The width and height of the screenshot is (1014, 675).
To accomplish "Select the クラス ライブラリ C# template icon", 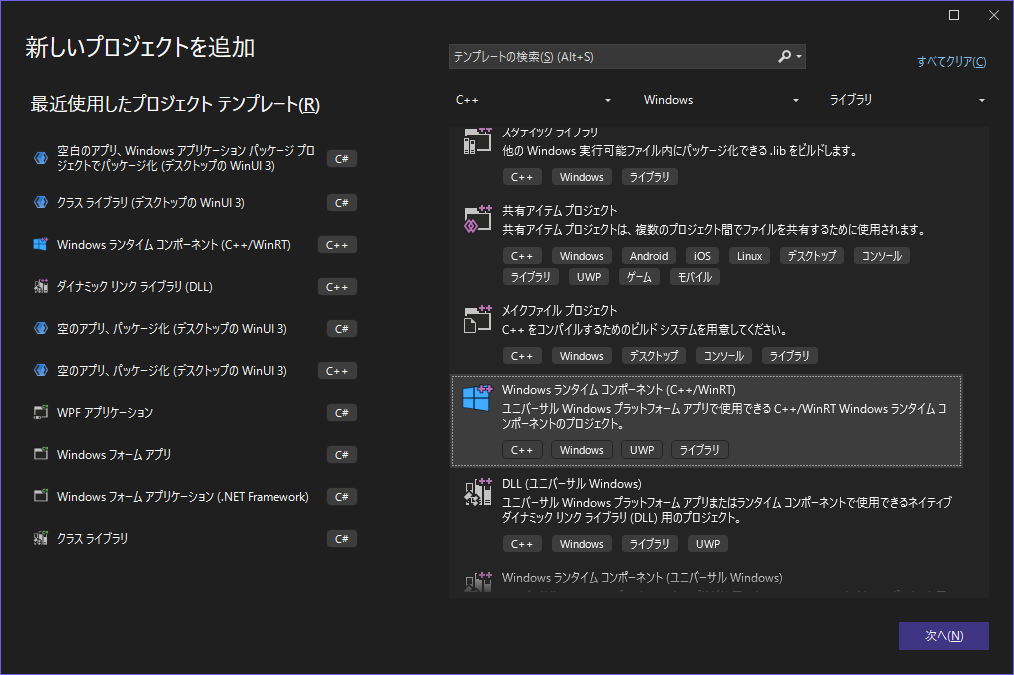I will pos(40,538).
